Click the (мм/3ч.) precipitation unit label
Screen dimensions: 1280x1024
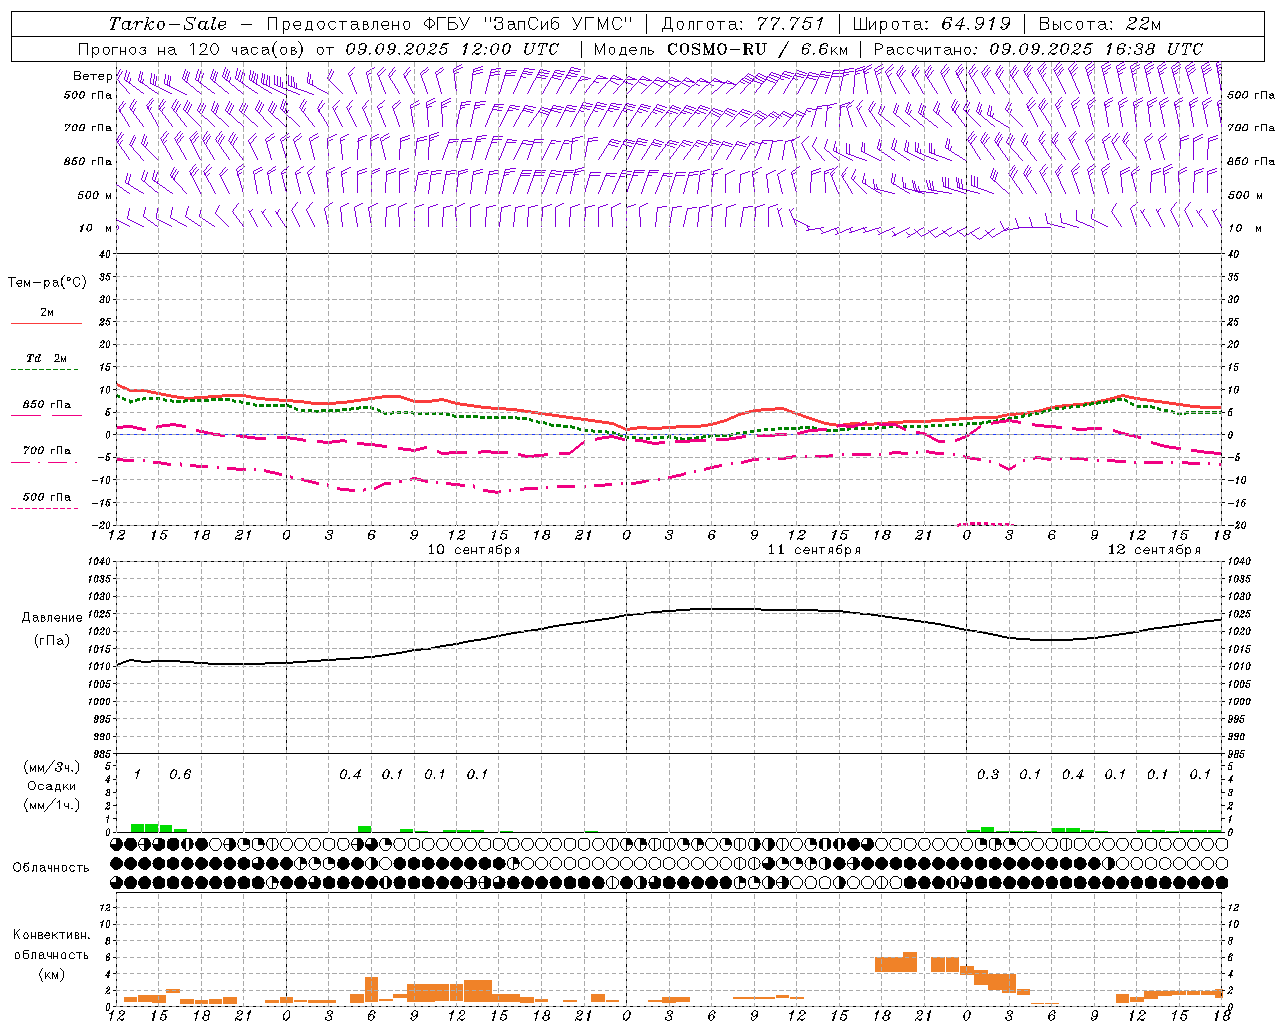coord(52,767)
